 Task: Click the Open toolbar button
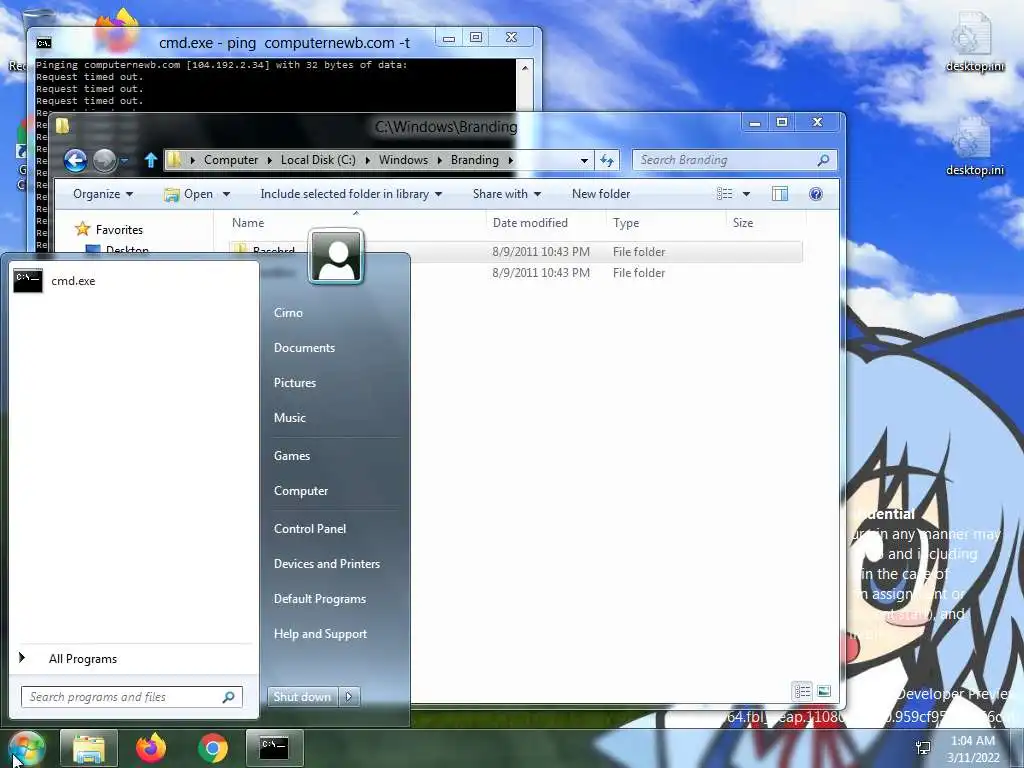(189, 194)
